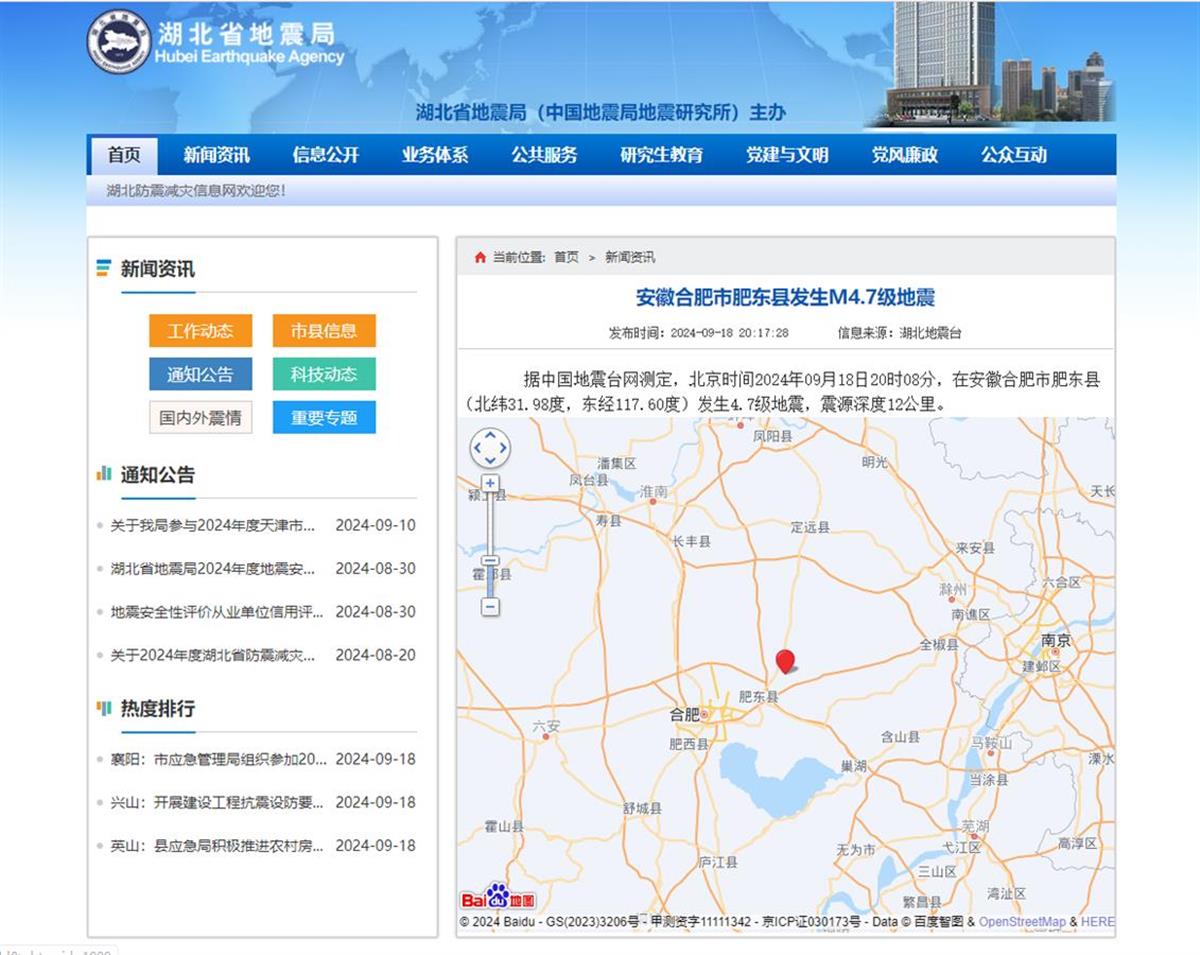The width and height of the screenshot is (1200, 955).
Task: Open the 襄阳 emergency management news link
Action: [x=219, y=759]
